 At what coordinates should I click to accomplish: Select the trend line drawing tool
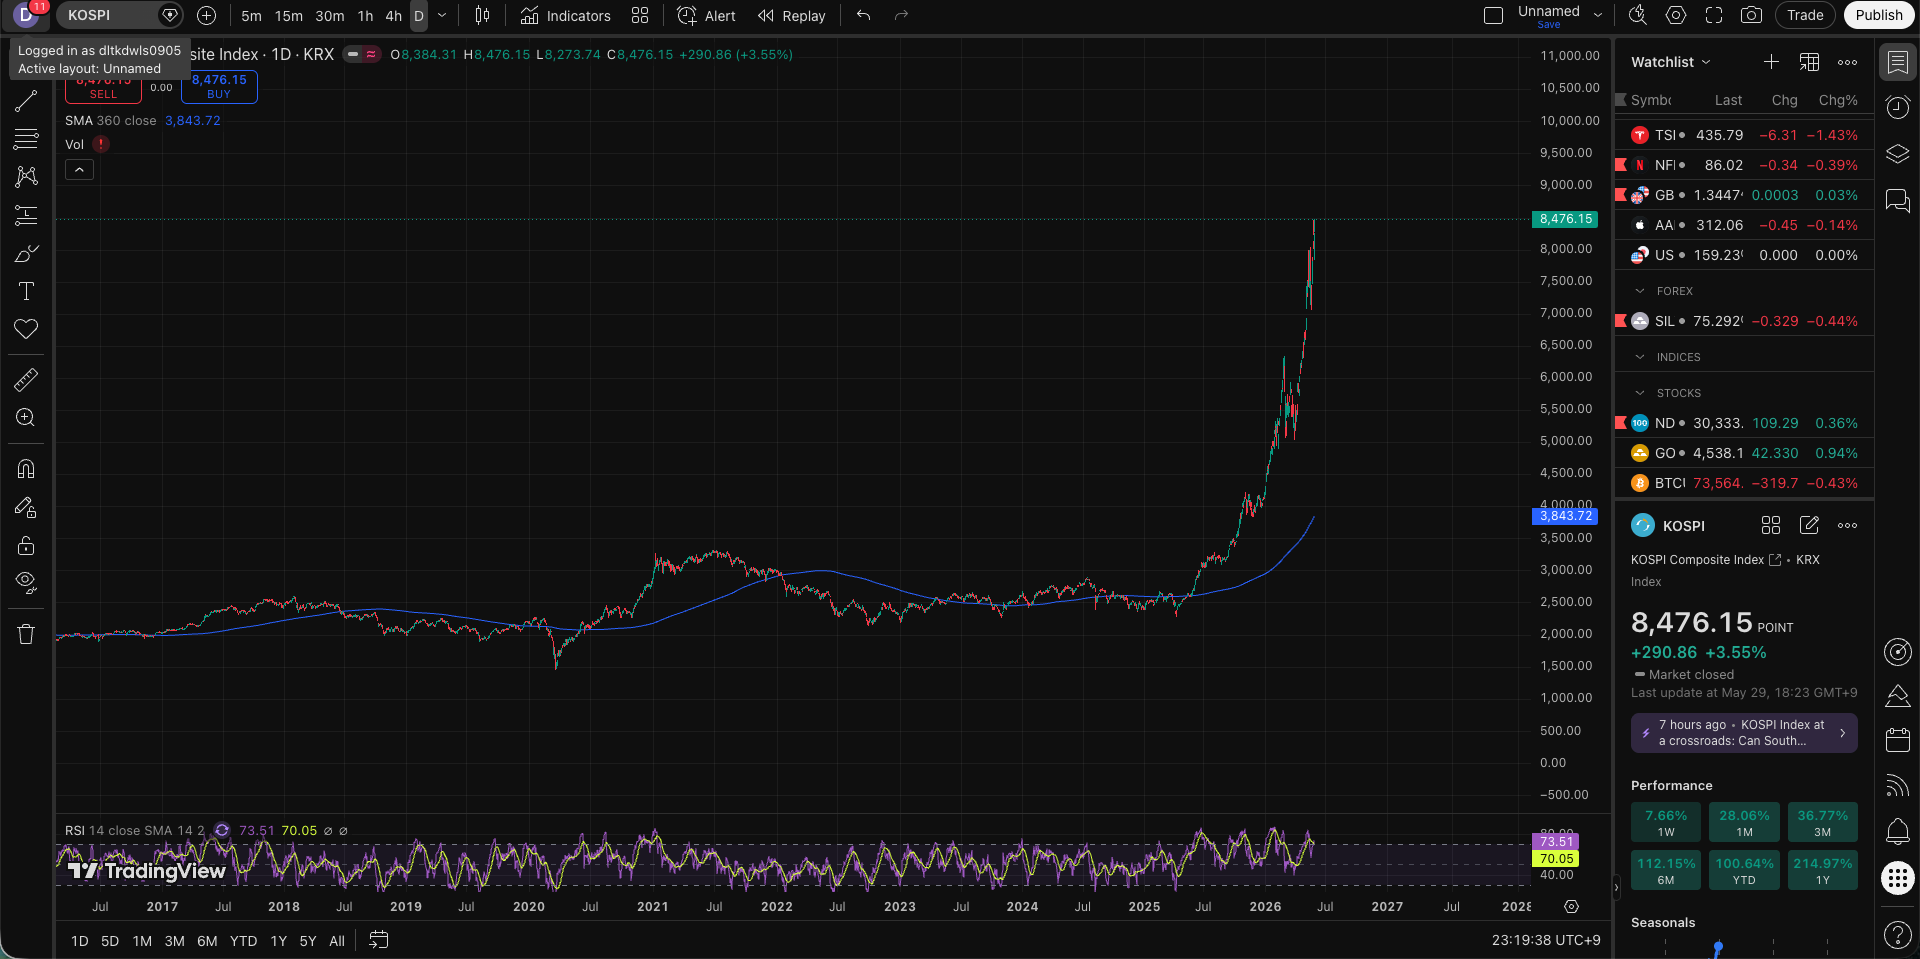coord(26,100)
